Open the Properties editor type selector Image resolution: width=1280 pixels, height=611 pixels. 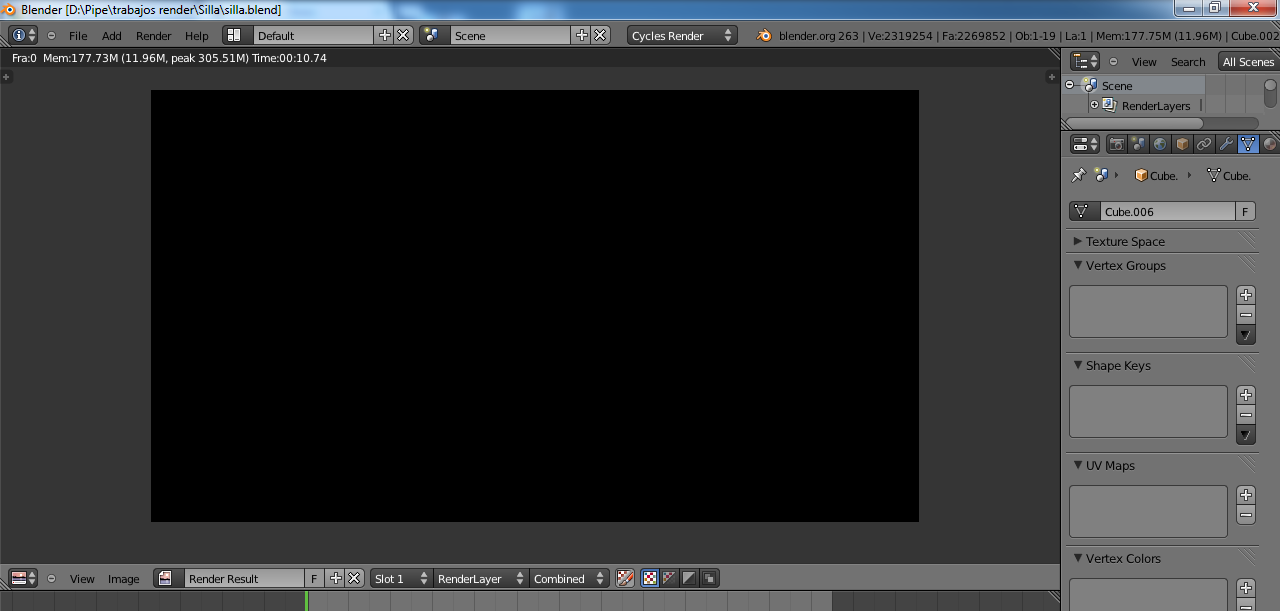tap(1084, 144)
